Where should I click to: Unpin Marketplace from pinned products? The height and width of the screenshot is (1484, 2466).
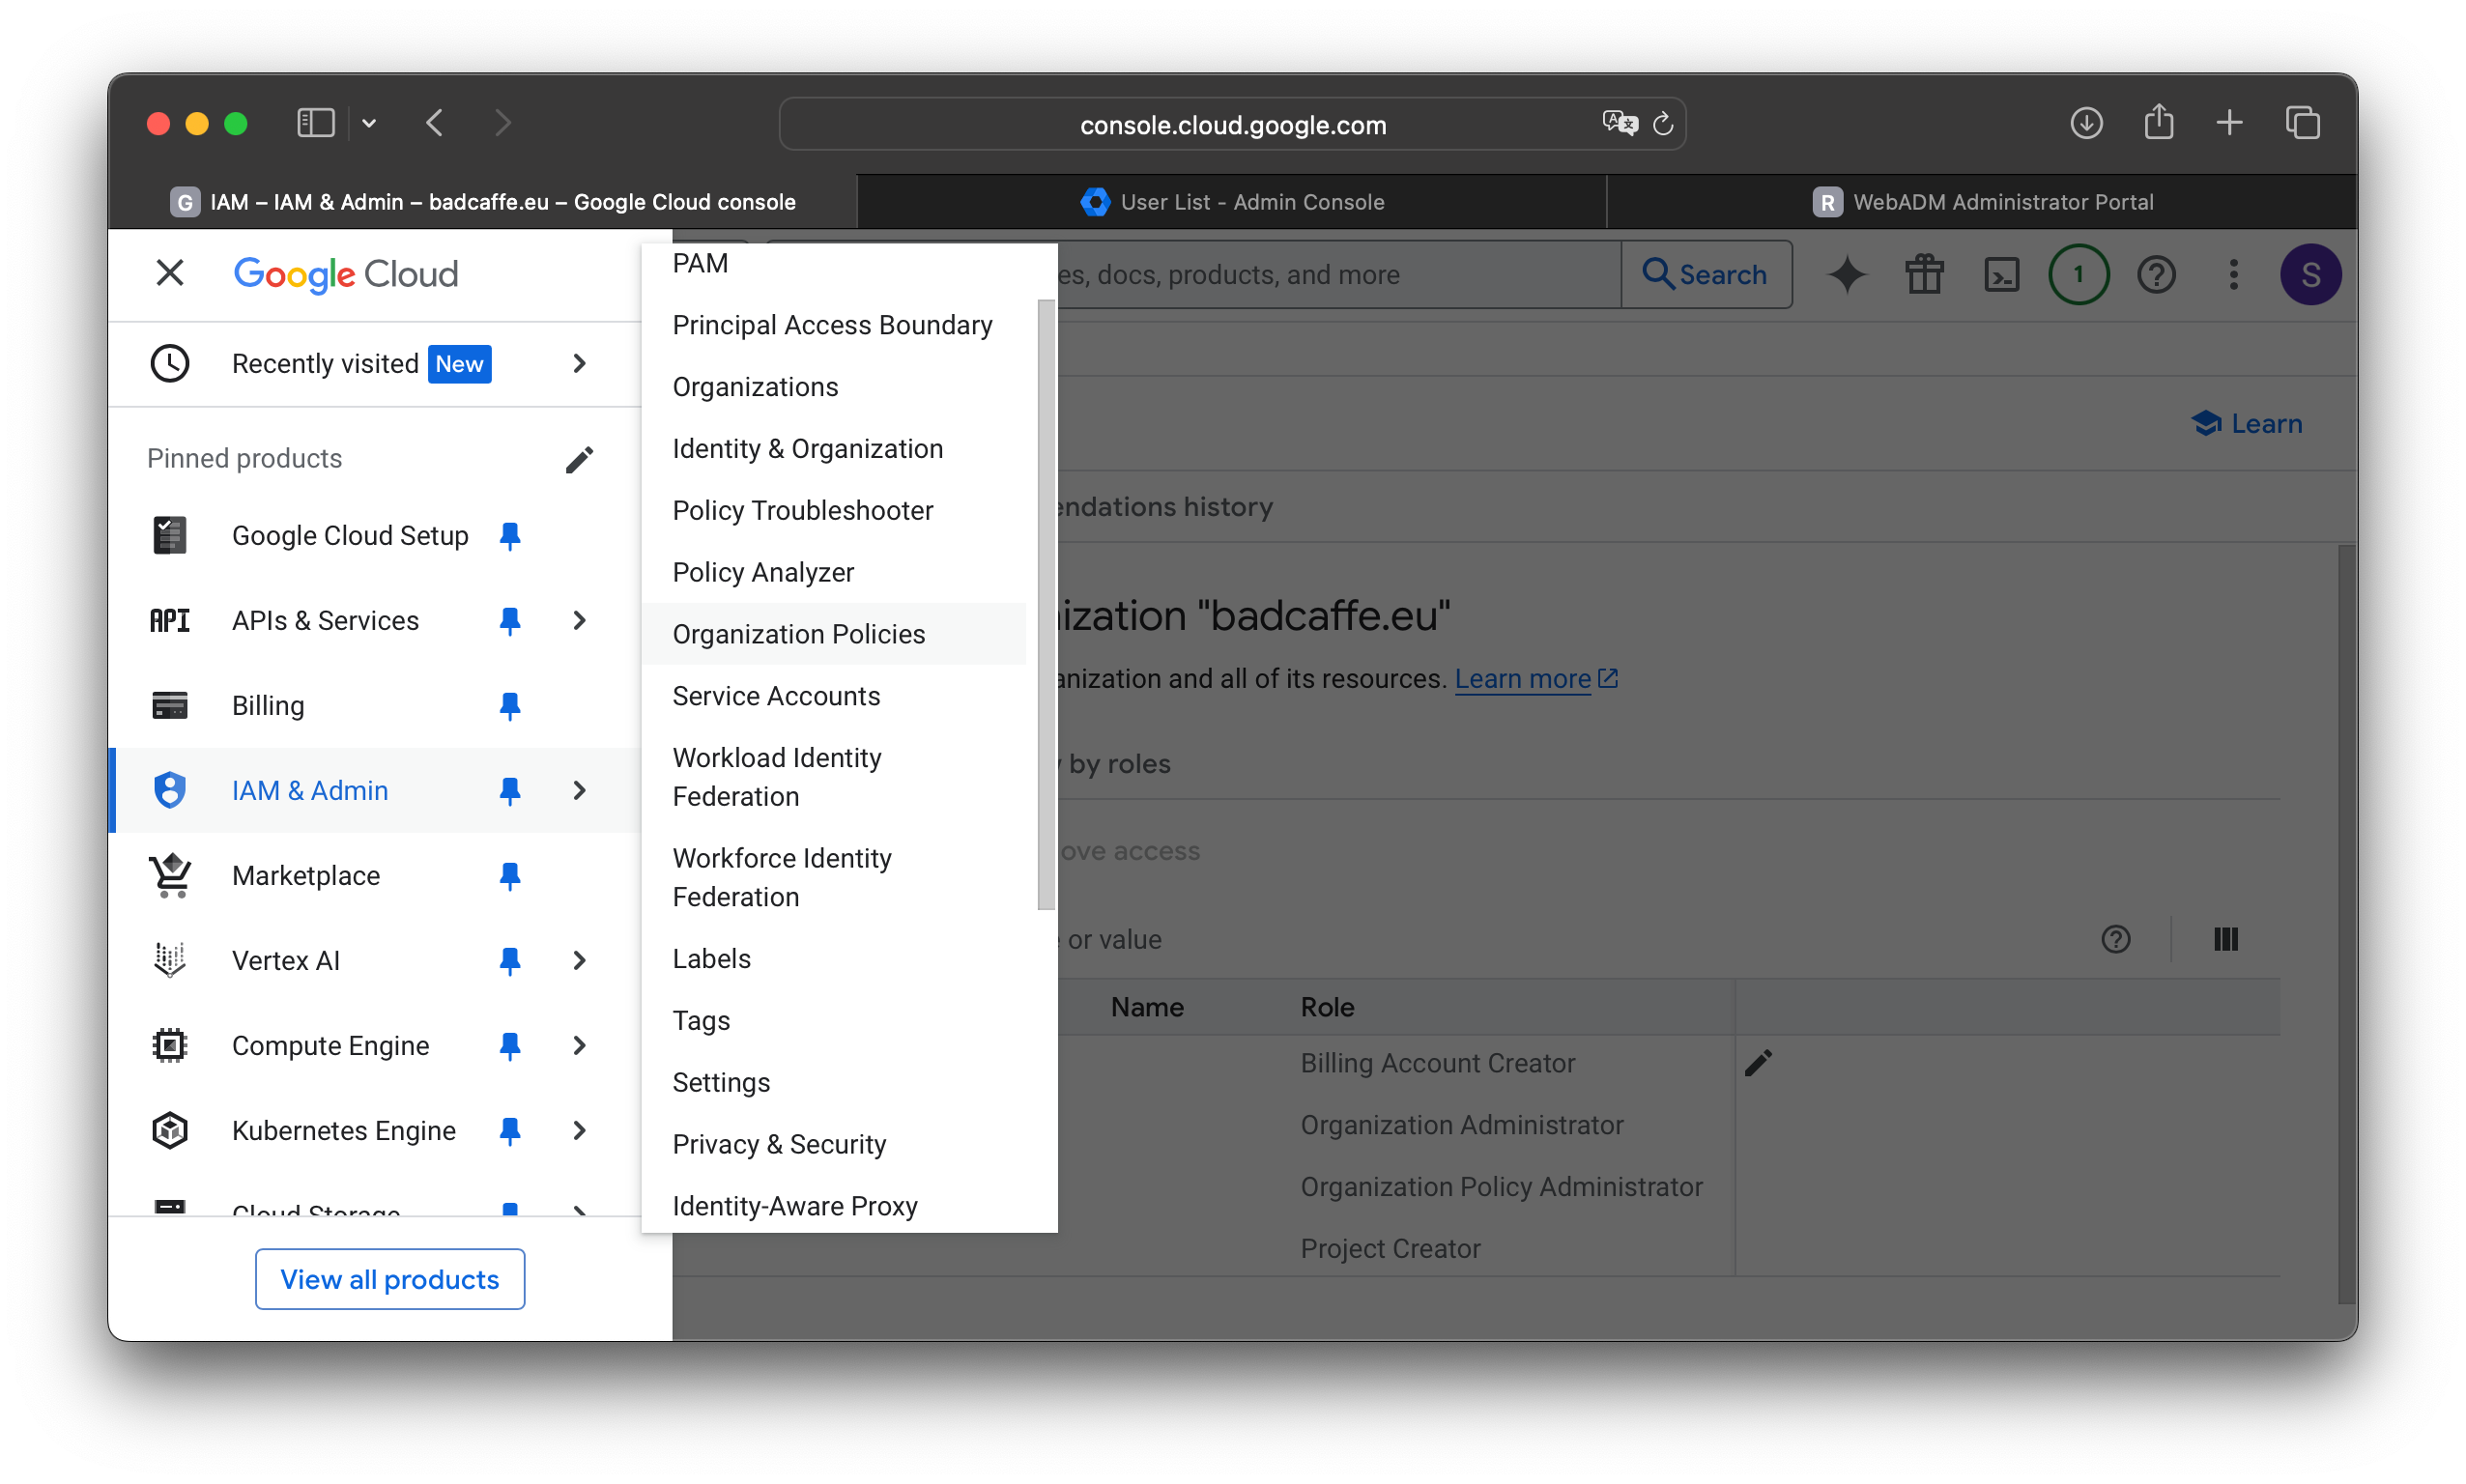tap(510, 876)
